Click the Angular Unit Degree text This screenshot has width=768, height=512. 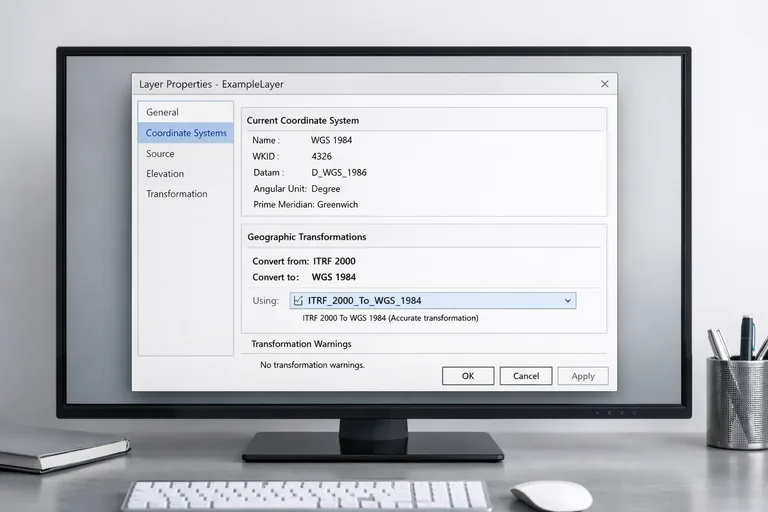pyautogui.click(x=297, y=189)
